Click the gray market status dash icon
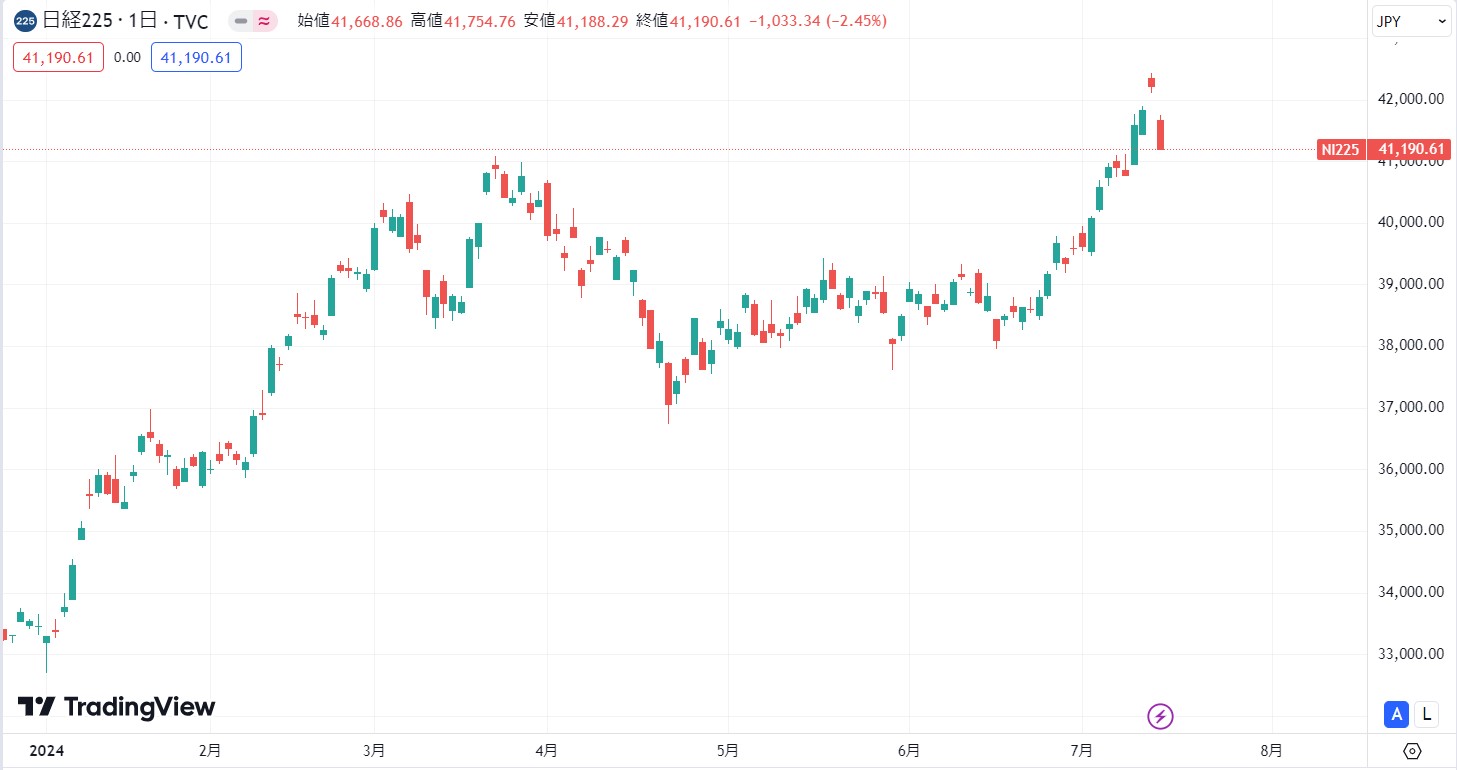Screen dimensions: 1457x770 coord(241,21)
